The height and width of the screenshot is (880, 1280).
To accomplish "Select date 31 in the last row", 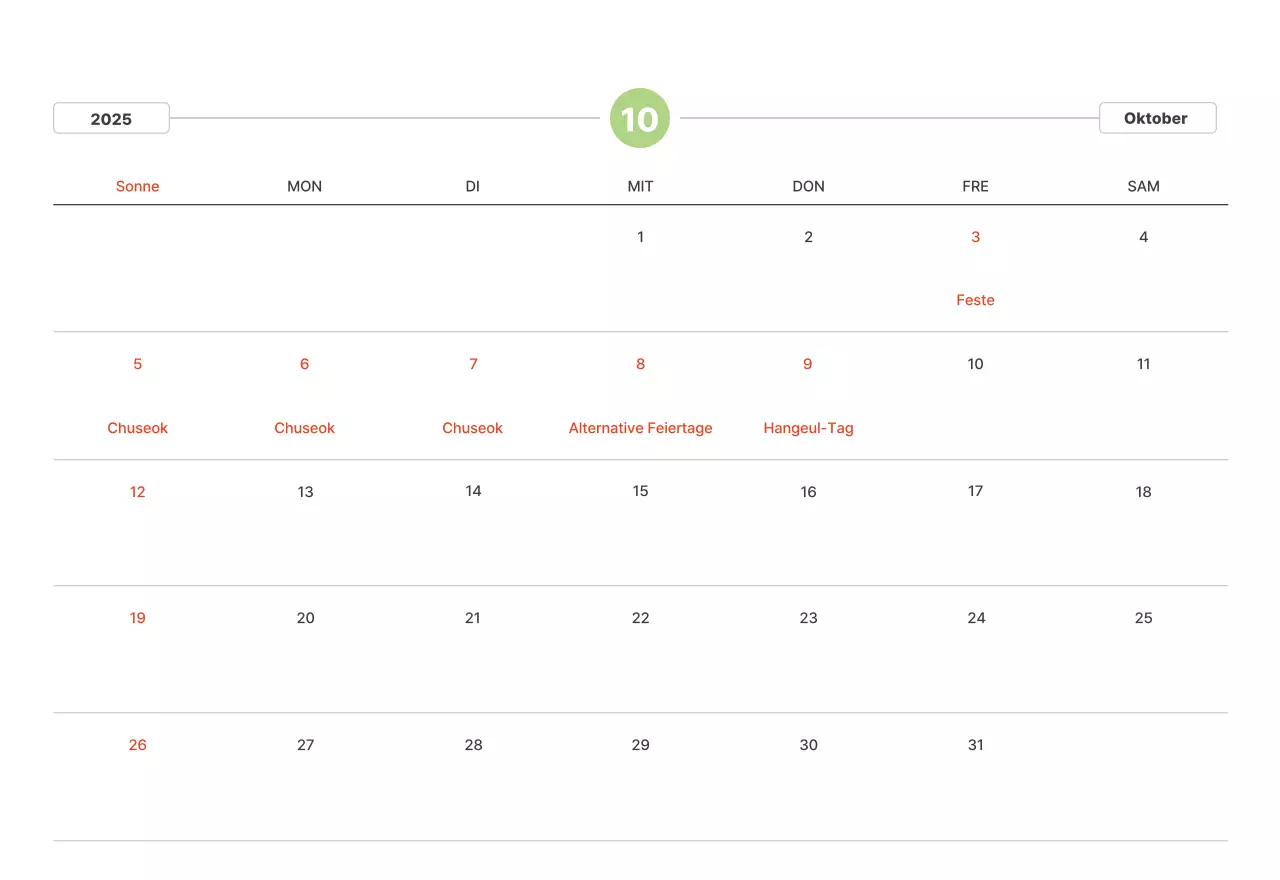I will pos(975,745).
